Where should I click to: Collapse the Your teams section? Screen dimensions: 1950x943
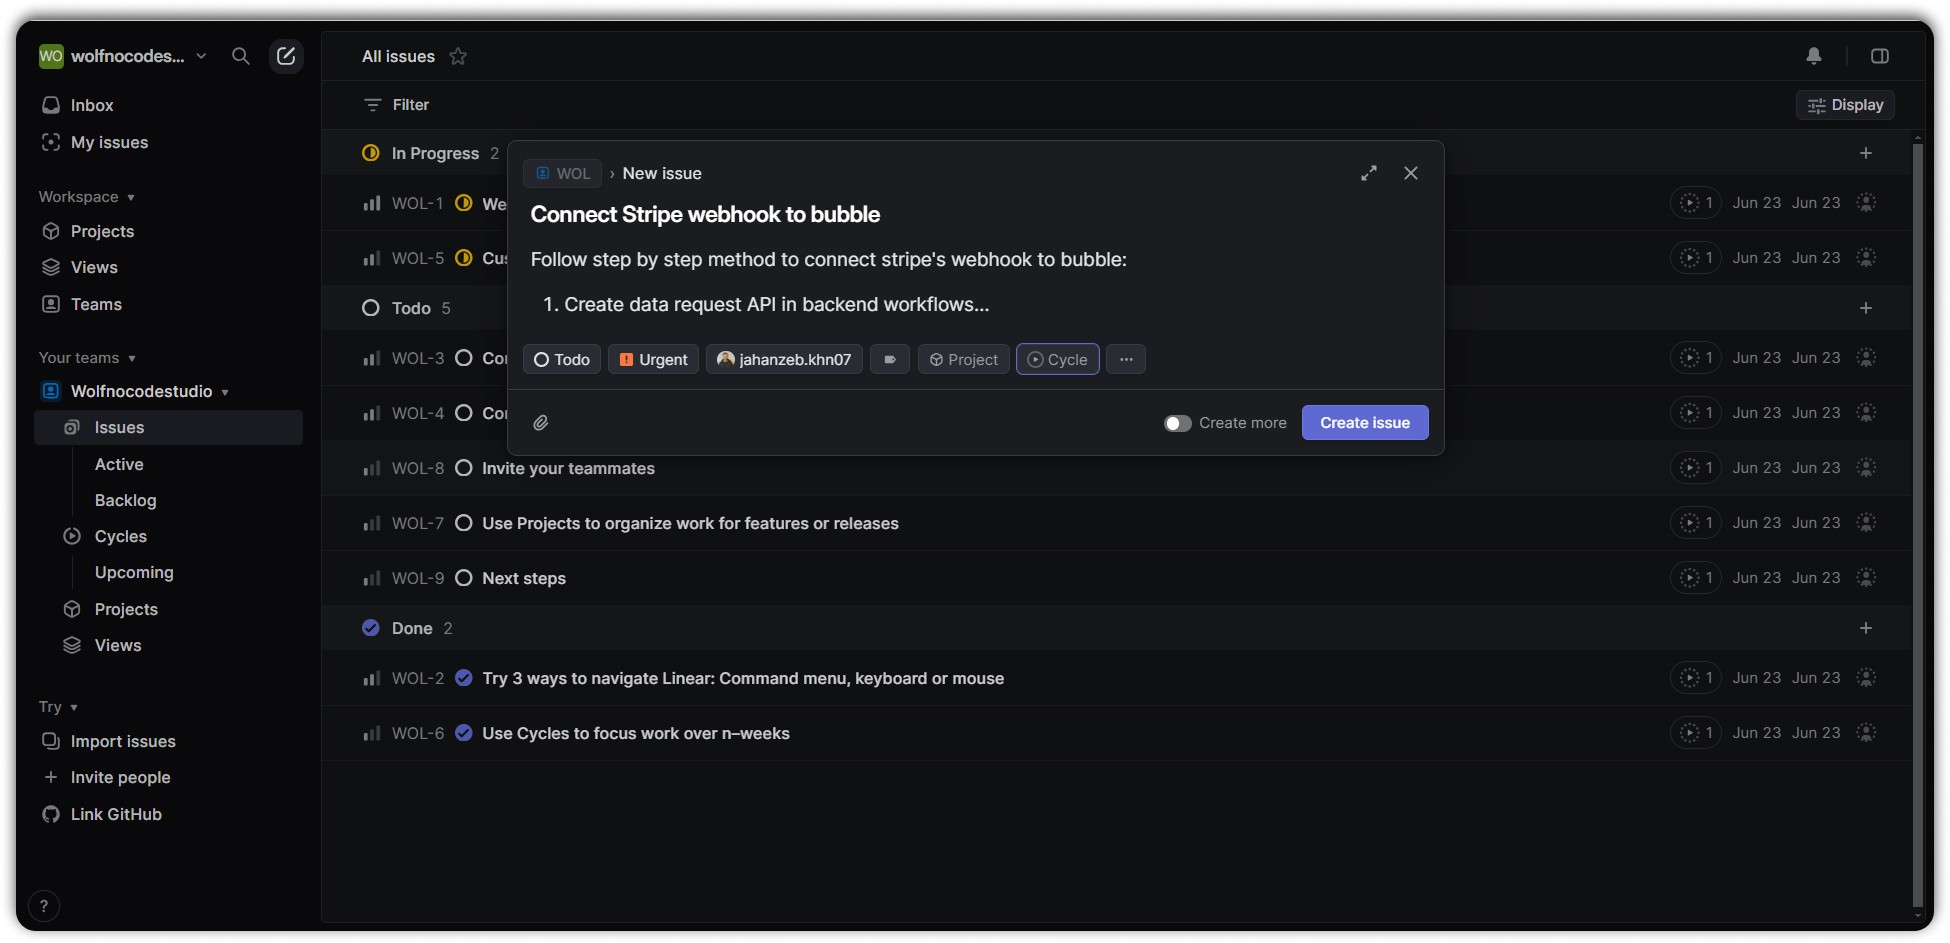coord(87,358)
